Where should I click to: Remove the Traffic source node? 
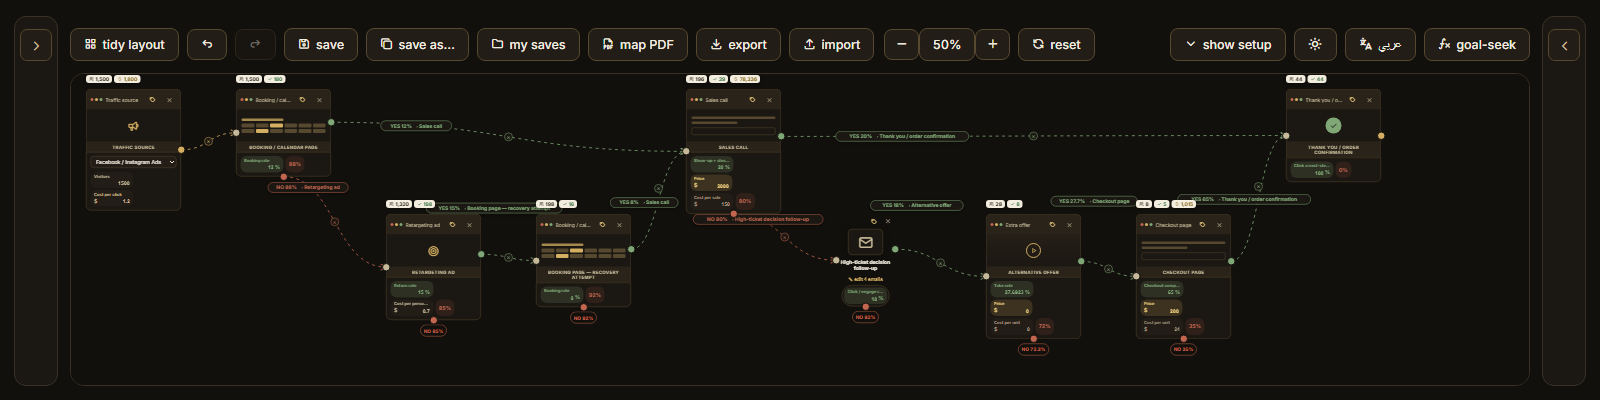point(169,100)
